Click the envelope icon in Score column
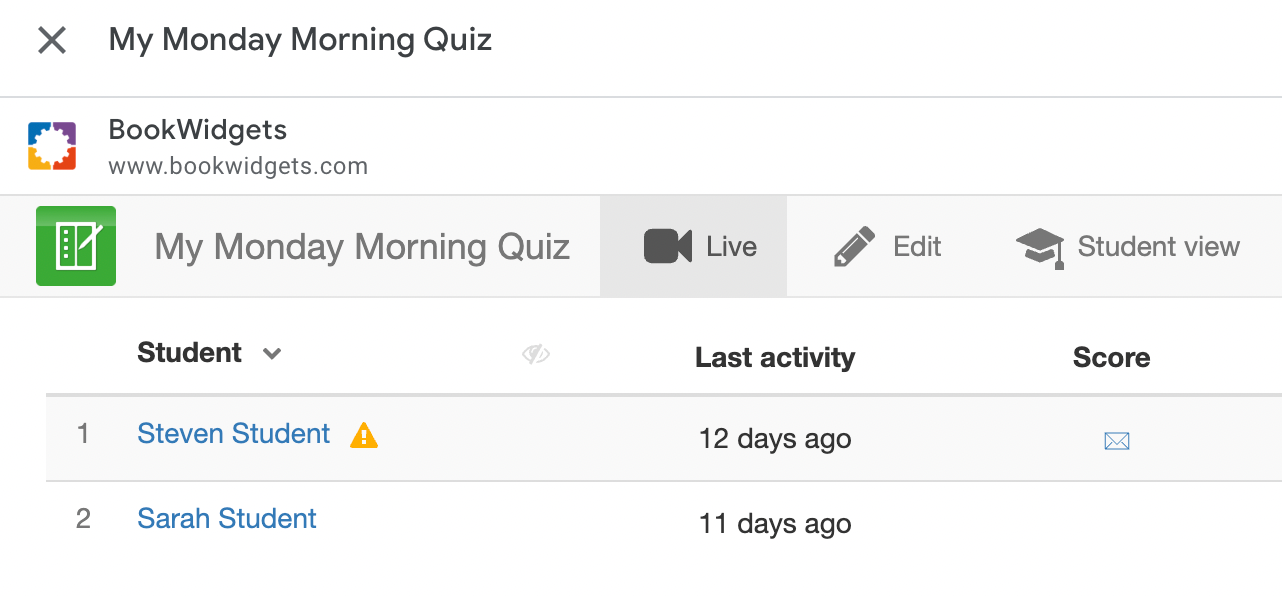Image resolution: width=1282 pixels, height=596 pixels. coord(1117,440)
